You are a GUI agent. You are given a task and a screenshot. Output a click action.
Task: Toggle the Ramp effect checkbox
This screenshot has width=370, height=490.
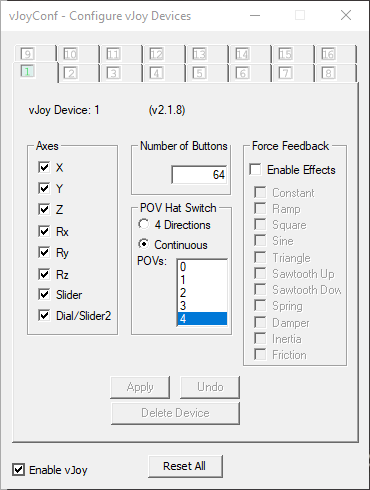[x=260, y=208]
